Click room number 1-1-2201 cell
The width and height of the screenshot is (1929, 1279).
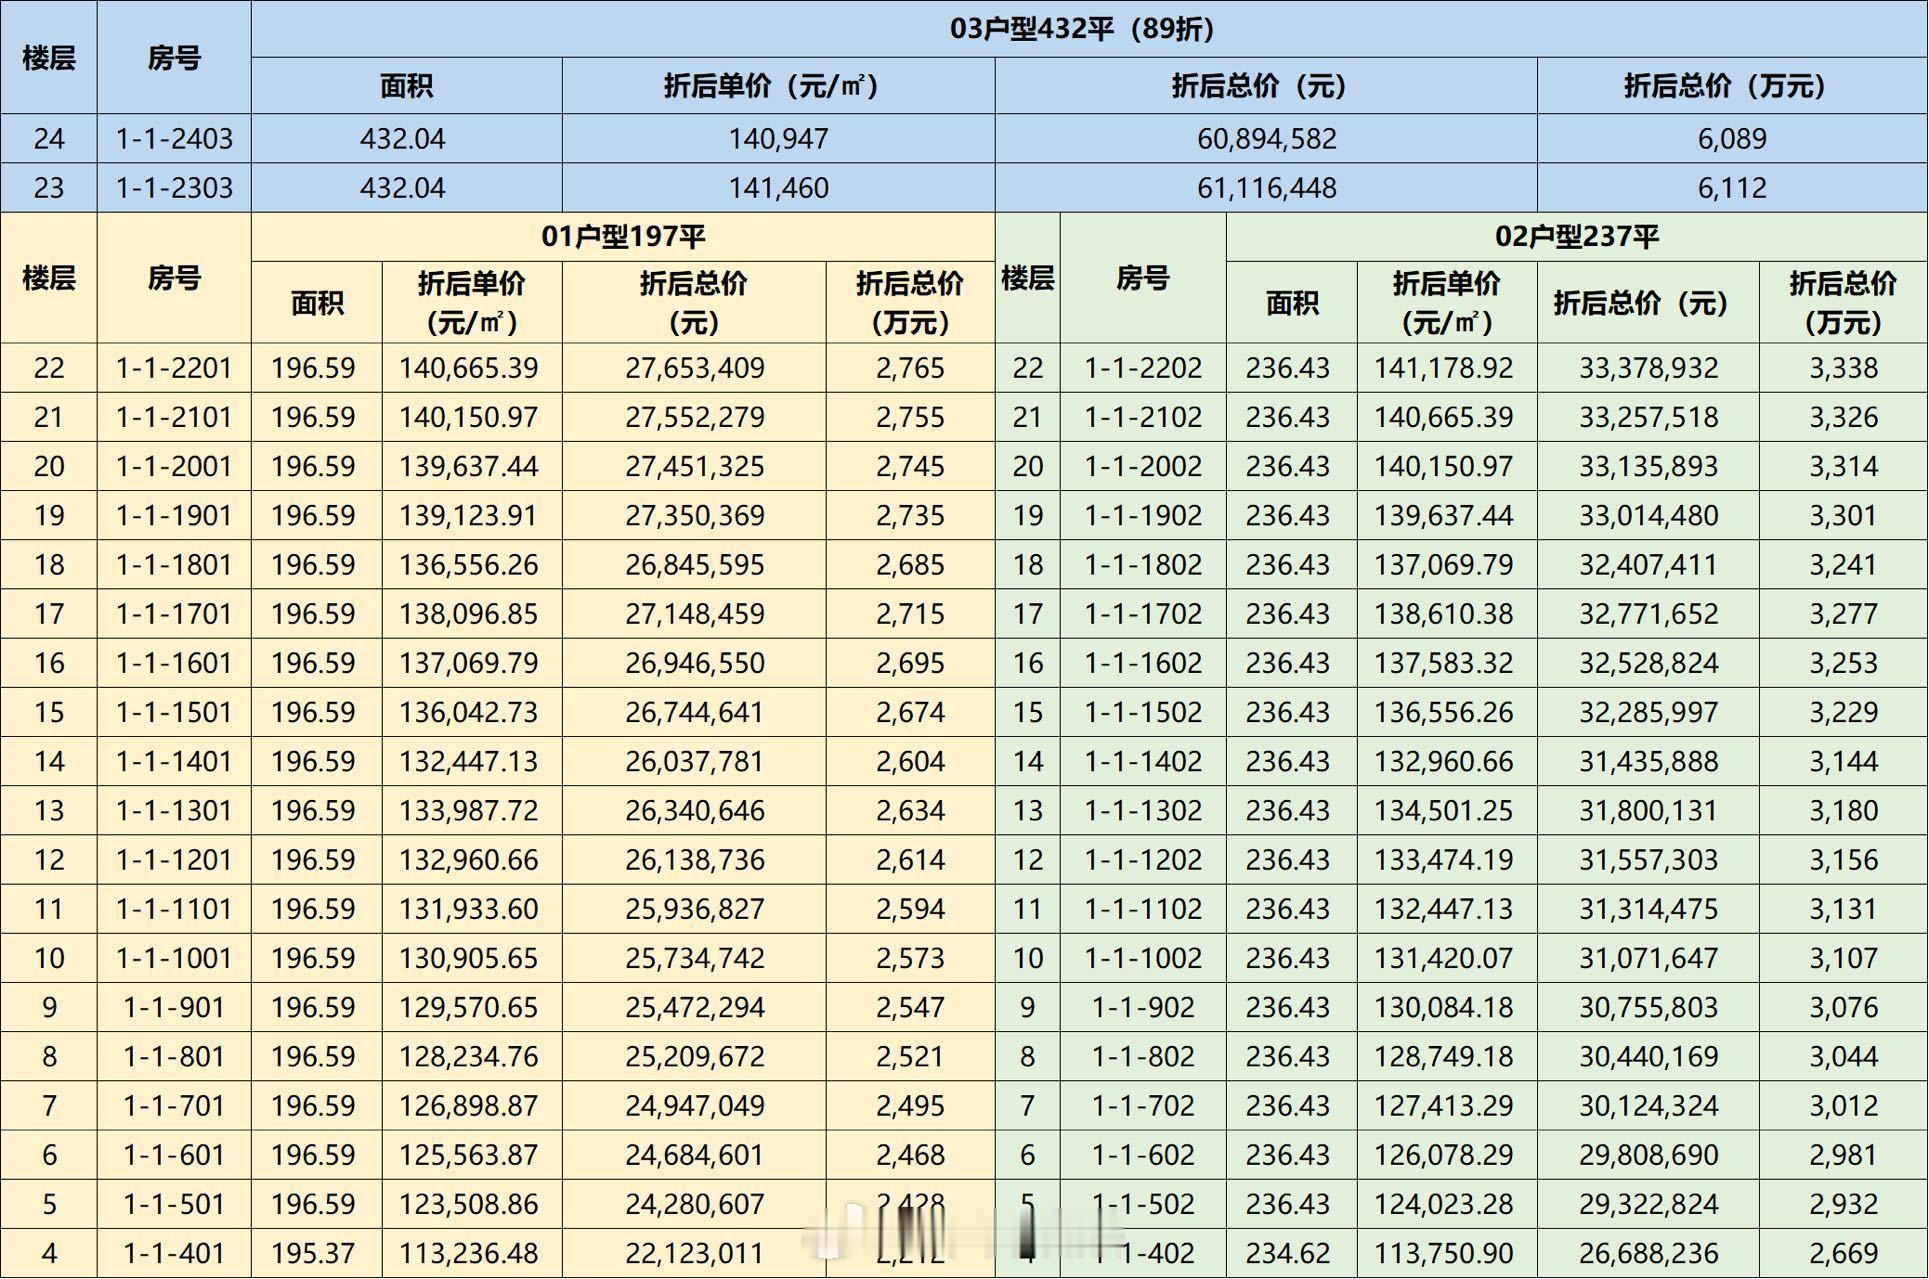click(174, 368)
